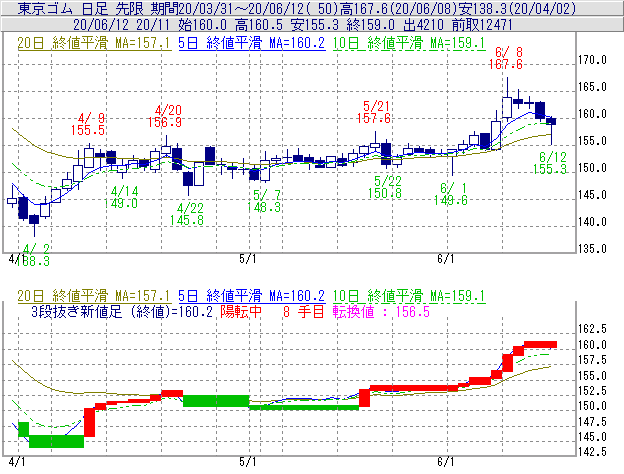
Task: Click the 東京ゴム 日足 先限 title text
Action: point(81,9)
